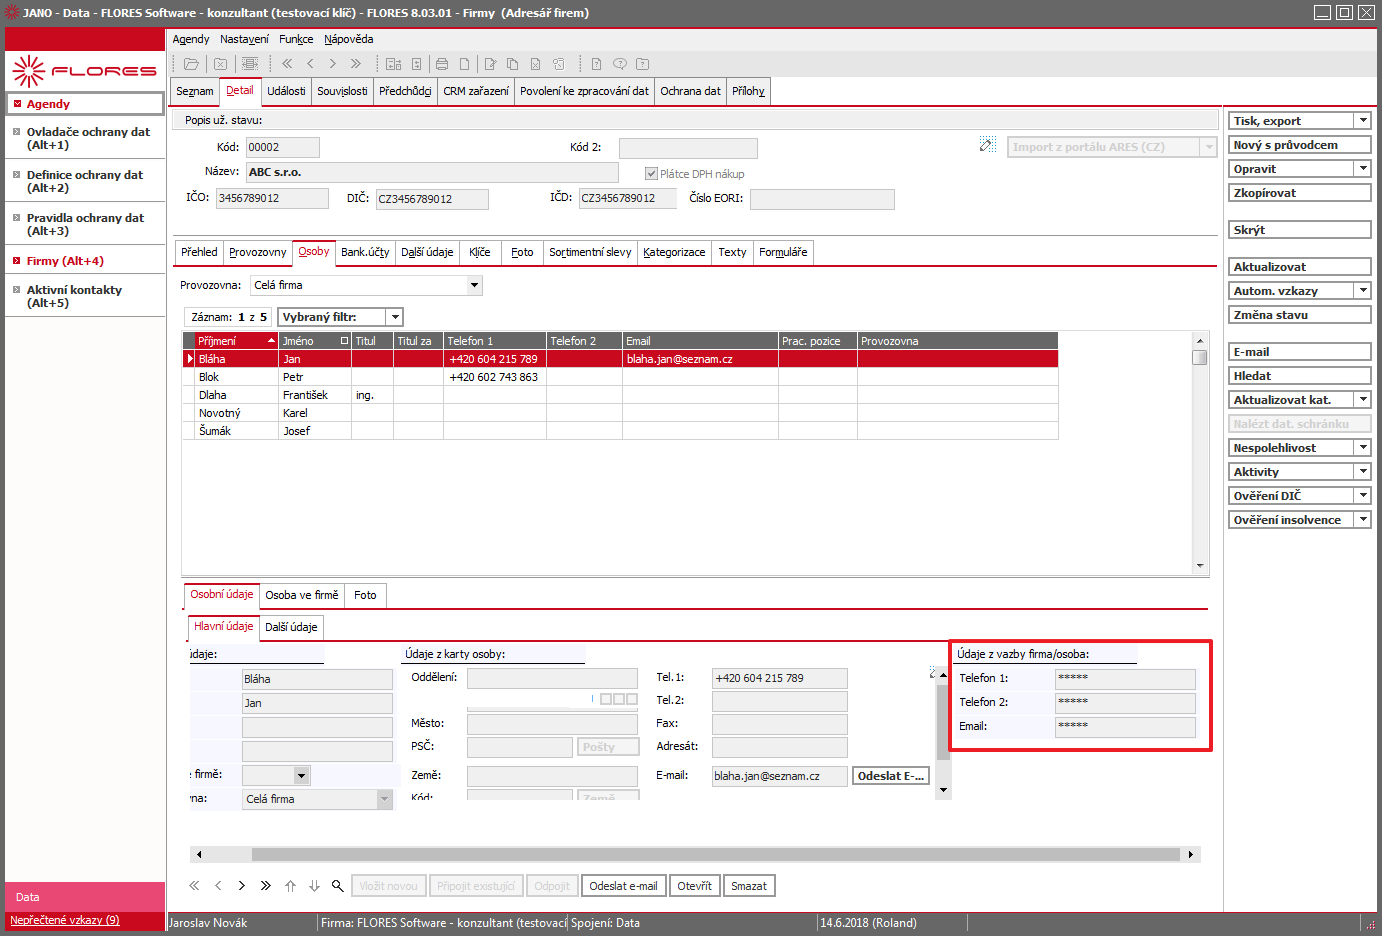Open the Nespolehlivost dropdown arrow
The height and width of the screenshot is (936, 1382).
[1362, 448]
